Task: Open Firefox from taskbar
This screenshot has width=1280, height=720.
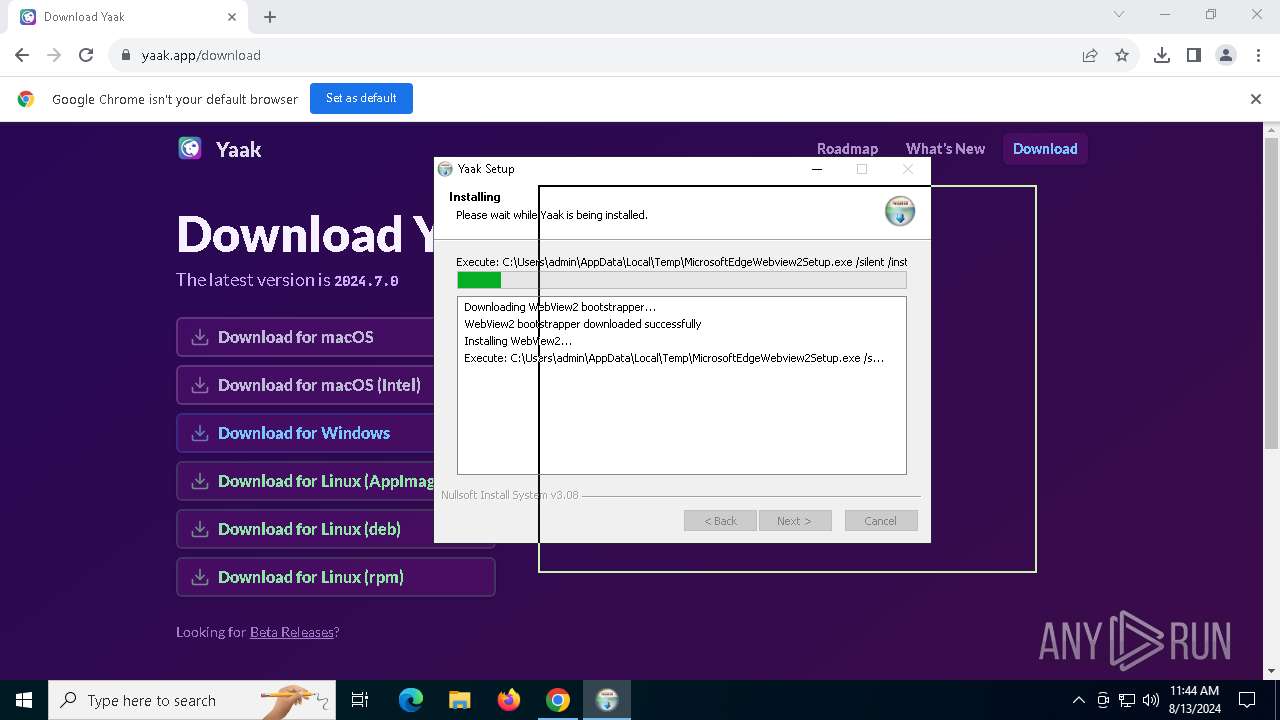Action: click(x=509, y=700)
